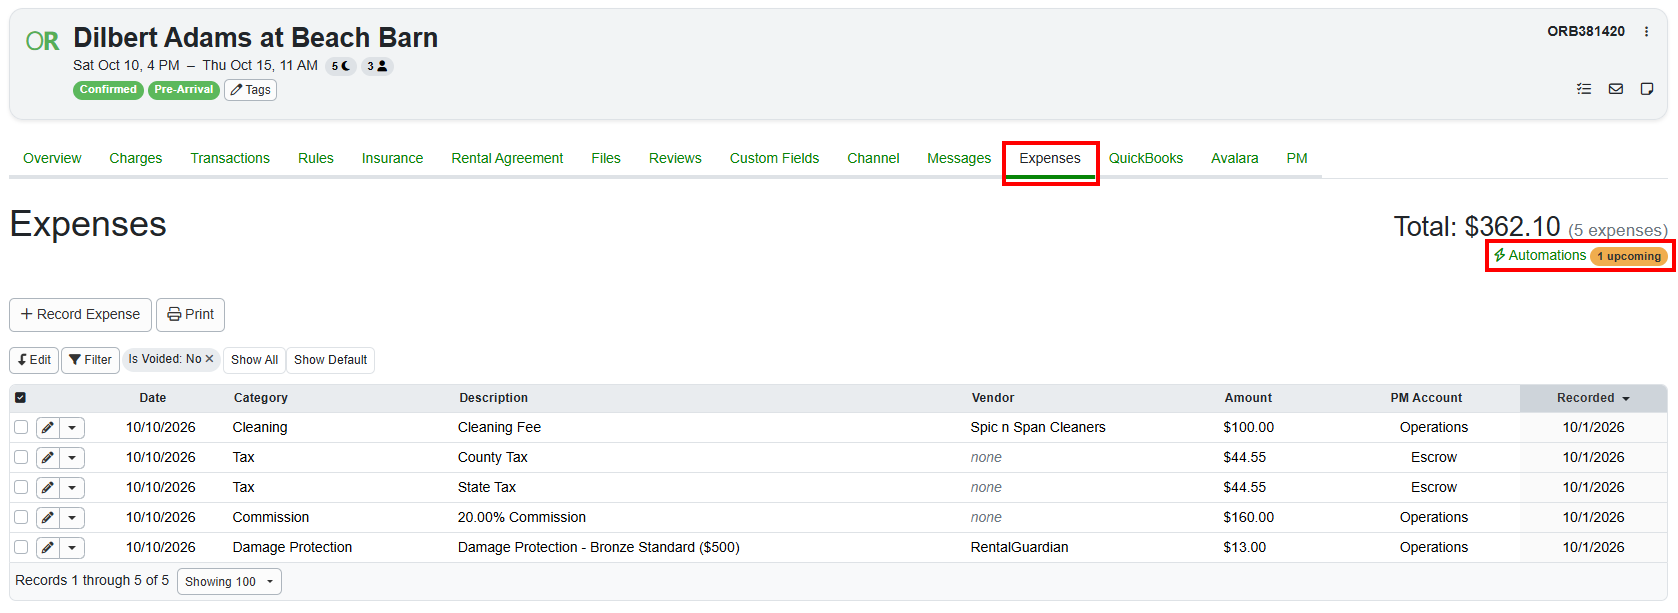Click the envelope email icon
Viewport: 1678px width, 613px height.
(x=1615, y=89)
